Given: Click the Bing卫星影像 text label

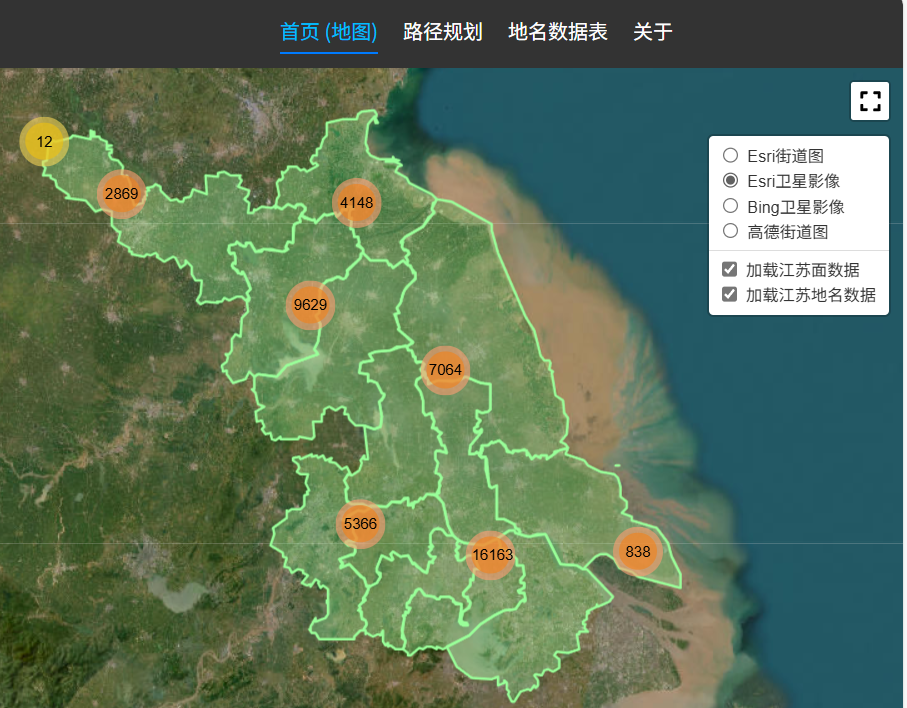Looking at the screenshot, I should (796, 207).
